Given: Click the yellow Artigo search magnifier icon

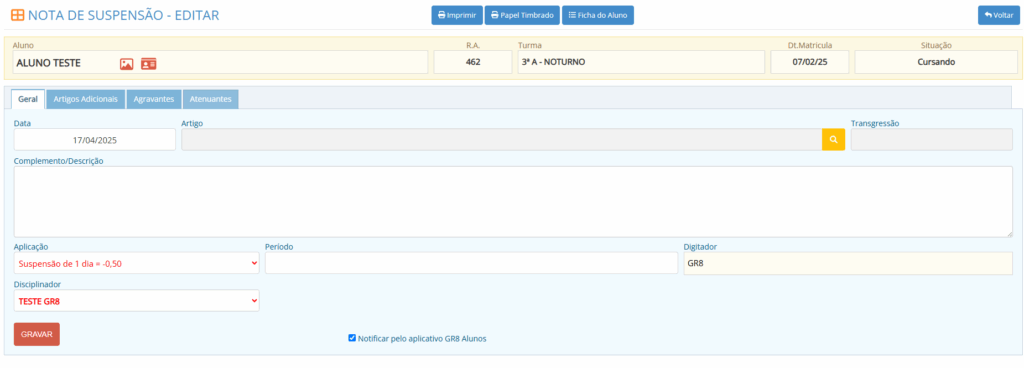Looking at the screenshot, I should pos(833,140).
